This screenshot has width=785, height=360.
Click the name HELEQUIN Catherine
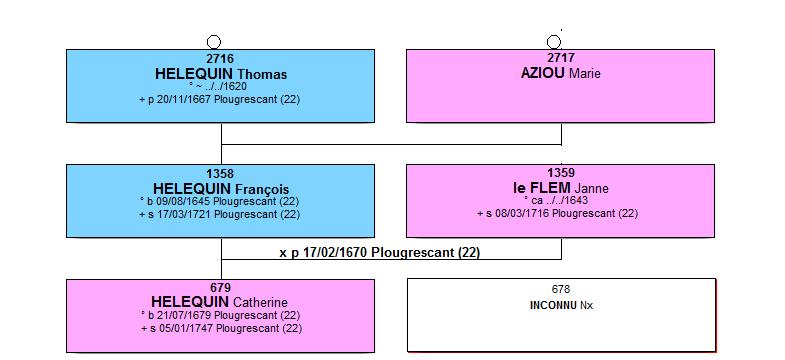click(x=219, y=302)
